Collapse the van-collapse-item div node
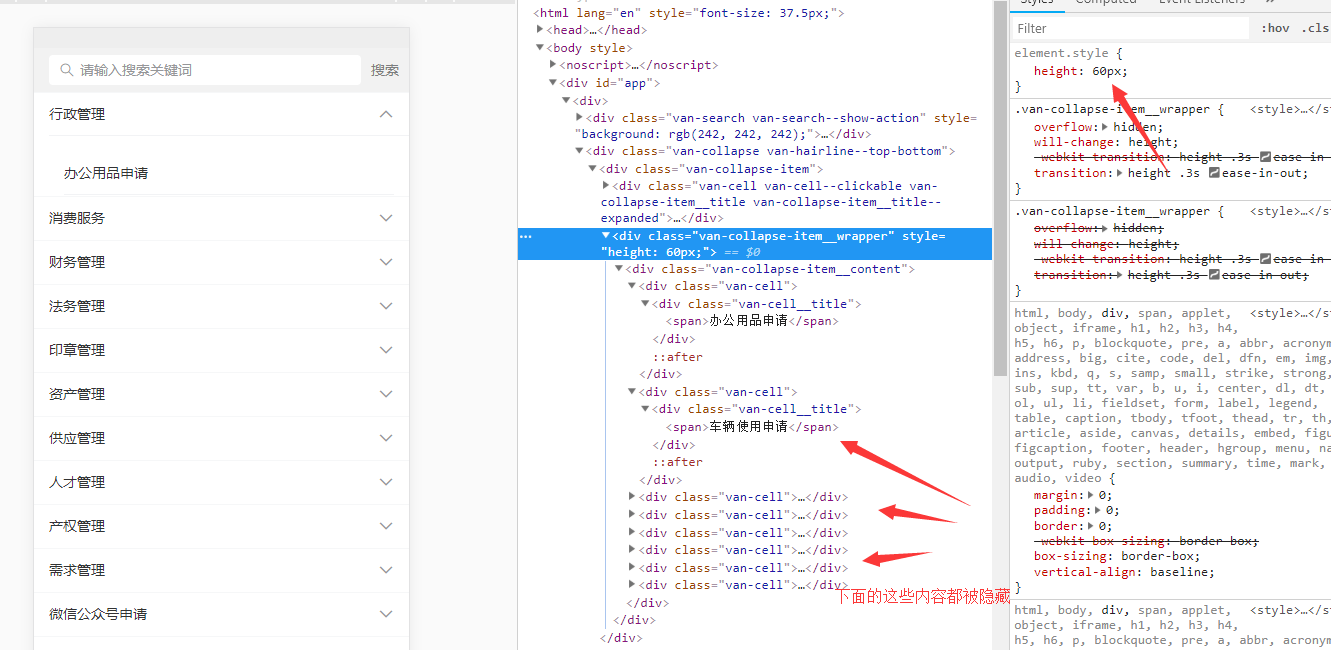Image resolution: width=1331 pixels, height=650 pixels. point(592,169)
